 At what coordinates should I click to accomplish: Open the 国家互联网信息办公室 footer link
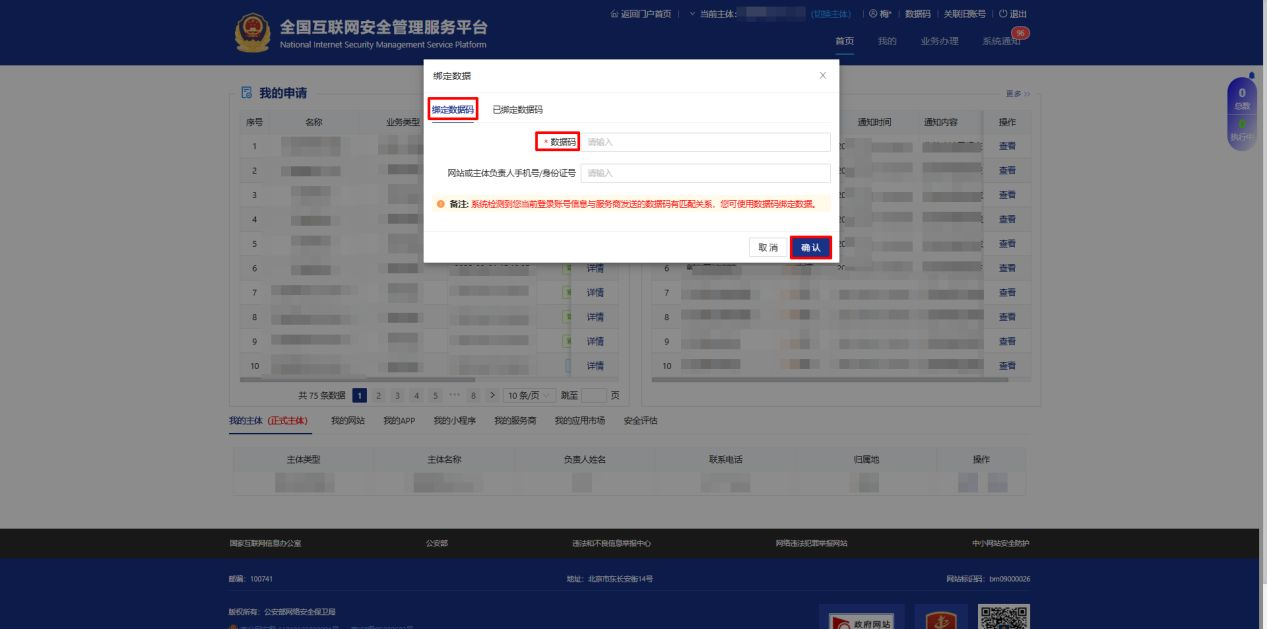[x=265, y=543]
